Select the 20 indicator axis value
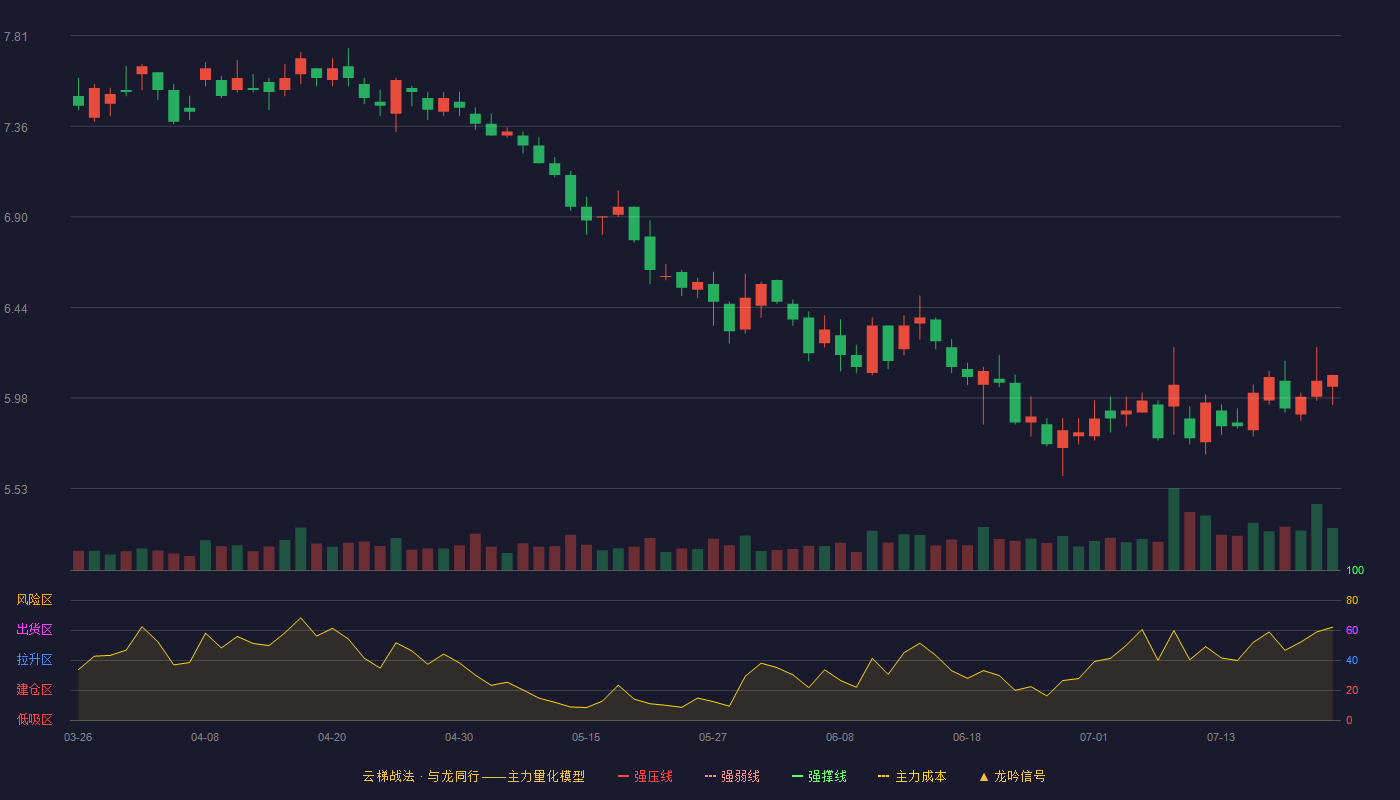 (1352, 691)
